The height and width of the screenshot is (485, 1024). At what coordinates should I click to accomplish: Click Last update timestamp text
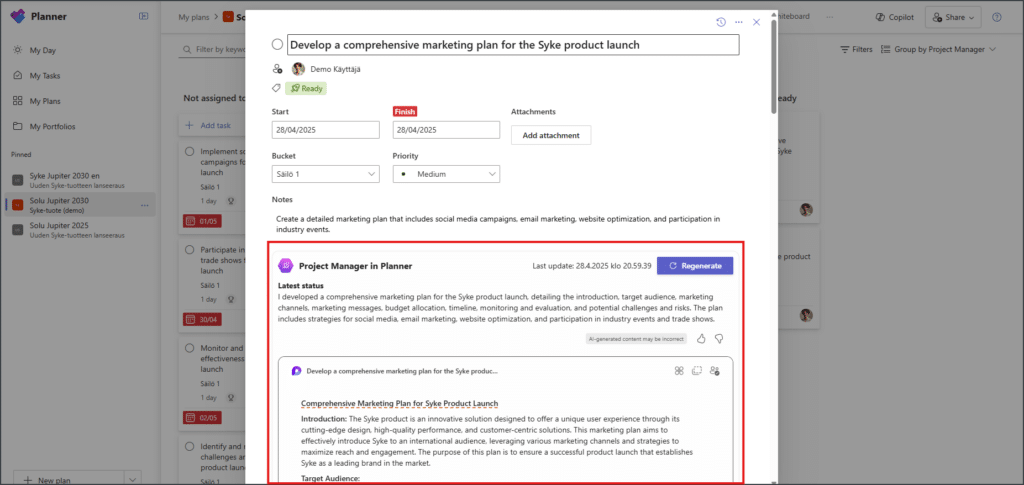tap(592, 266)
